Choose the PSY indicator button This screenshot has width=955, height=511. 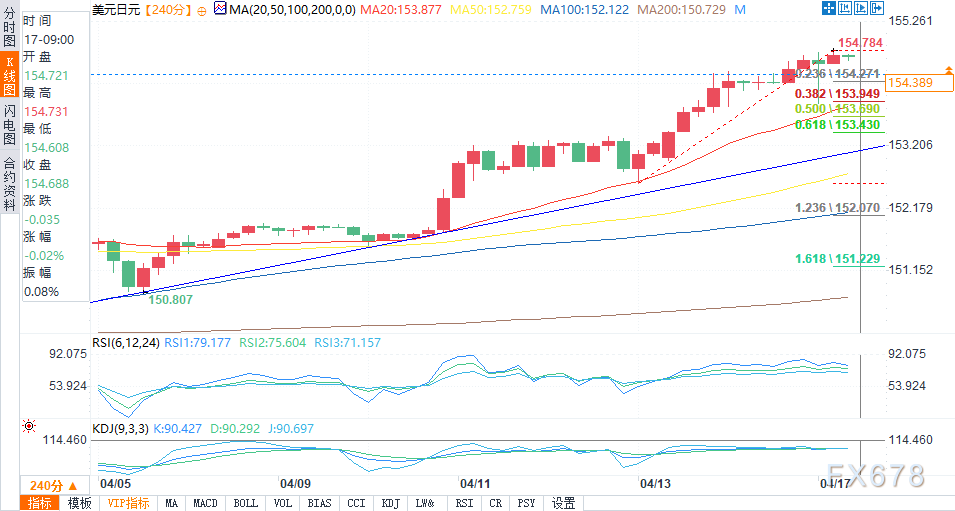pos(526,503)
